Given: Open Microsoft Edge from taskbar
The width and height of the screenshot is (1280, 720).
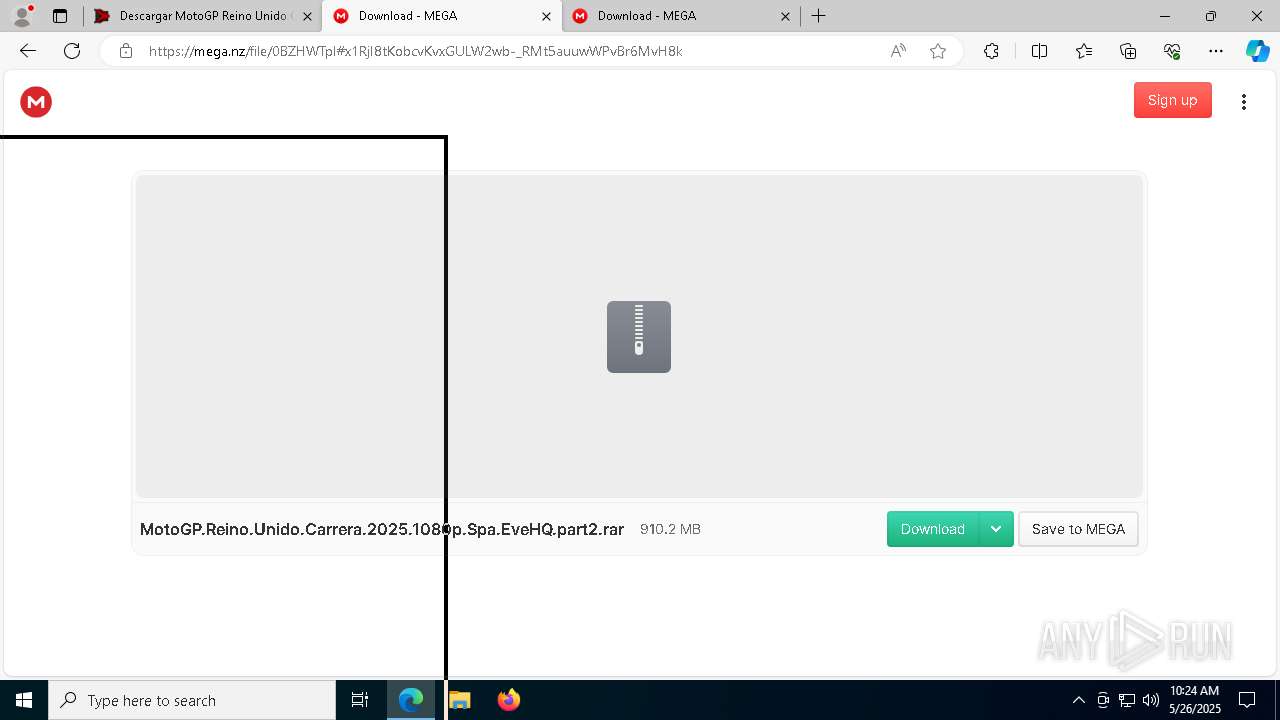Looking at the screenshot, I should coord(411,700).
